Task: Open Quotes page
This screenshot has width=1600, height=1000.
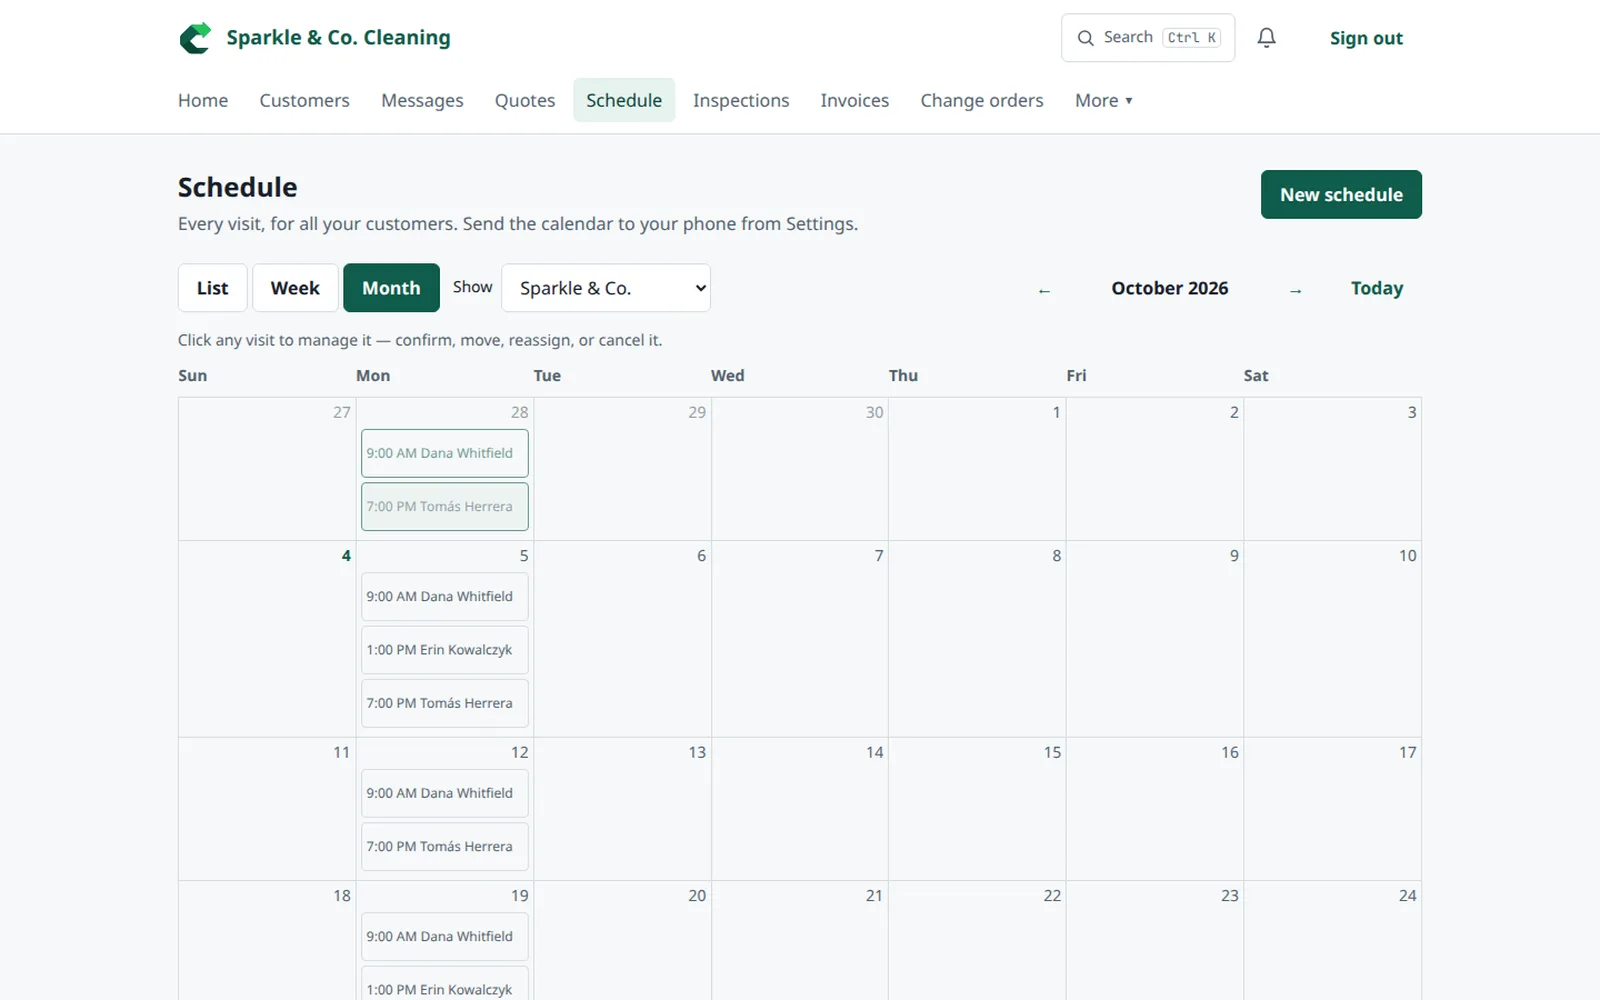Action: coord(525,100)
